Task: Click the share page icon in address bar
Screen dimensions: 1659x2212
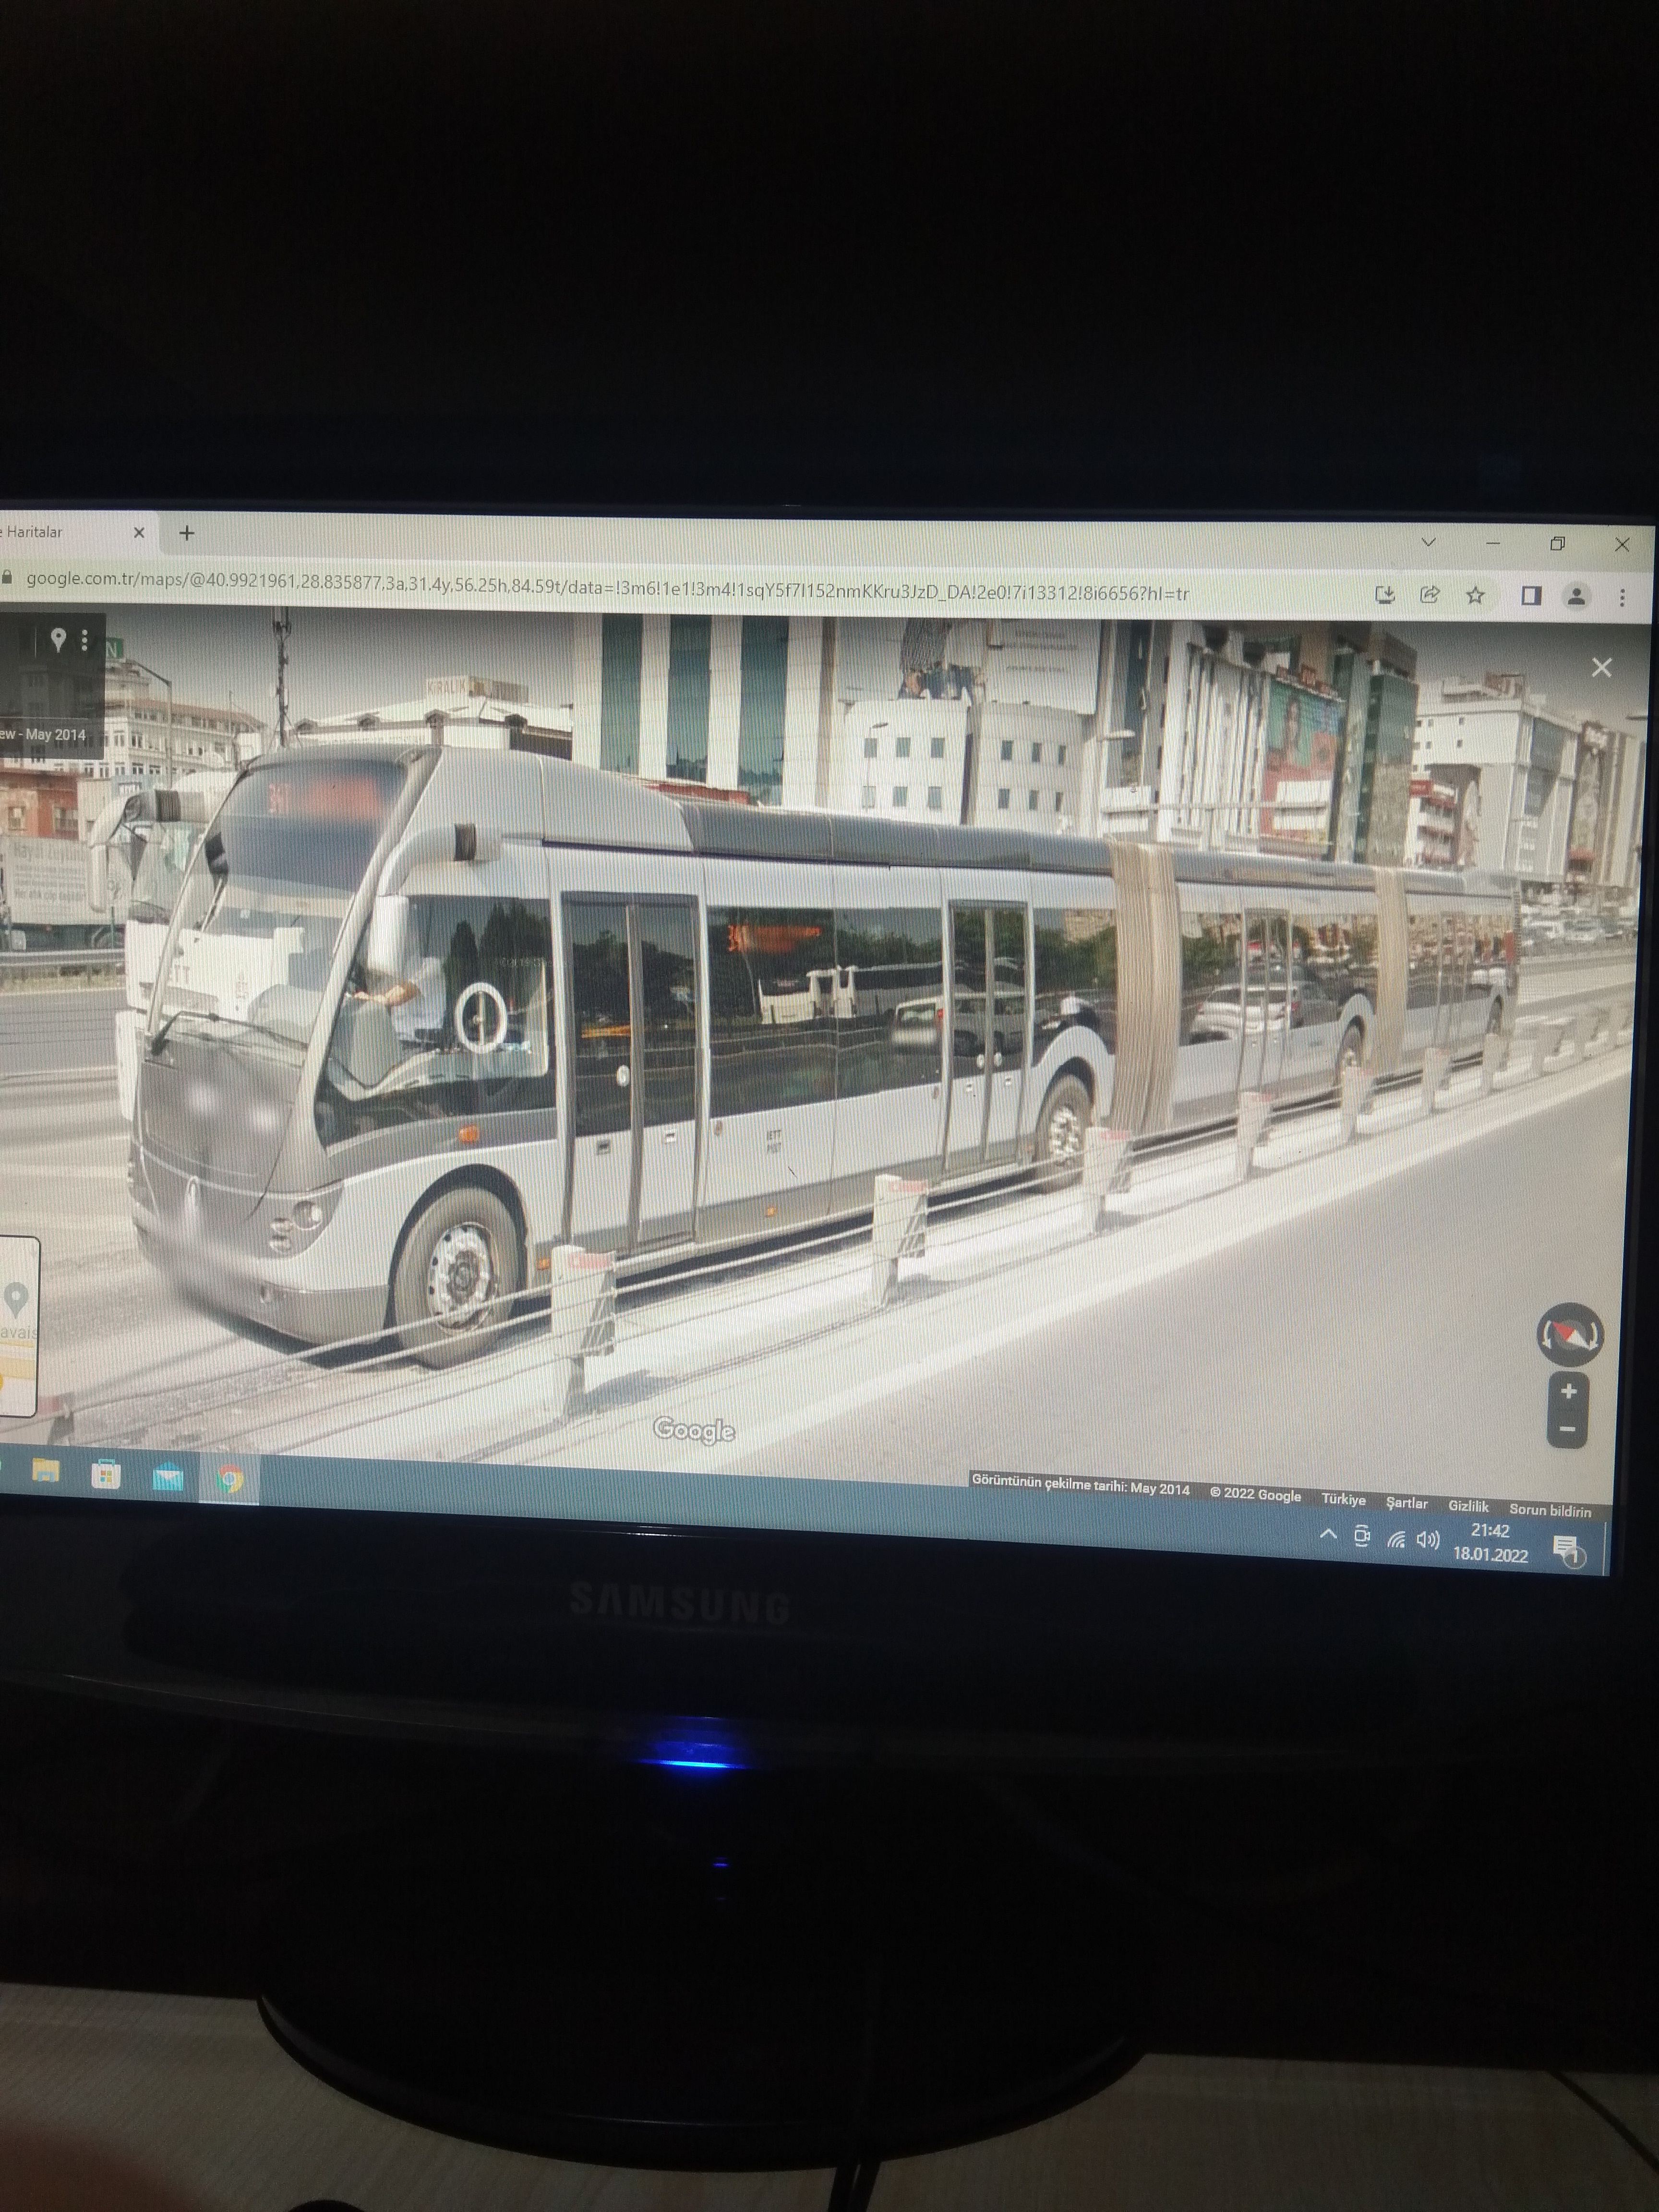Action: click(1430, 595)
